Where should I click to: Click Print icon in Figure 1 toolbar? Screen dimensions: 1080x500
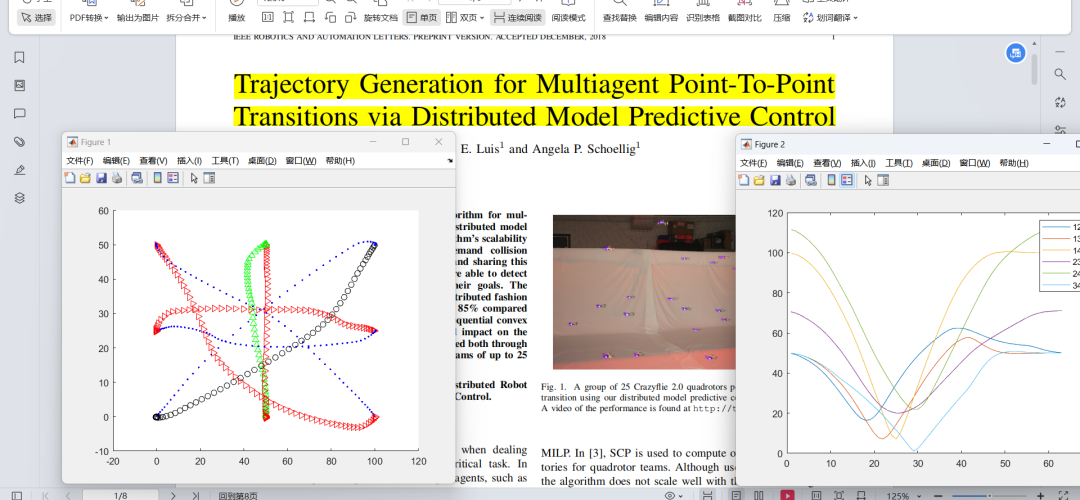click(117, 178)
